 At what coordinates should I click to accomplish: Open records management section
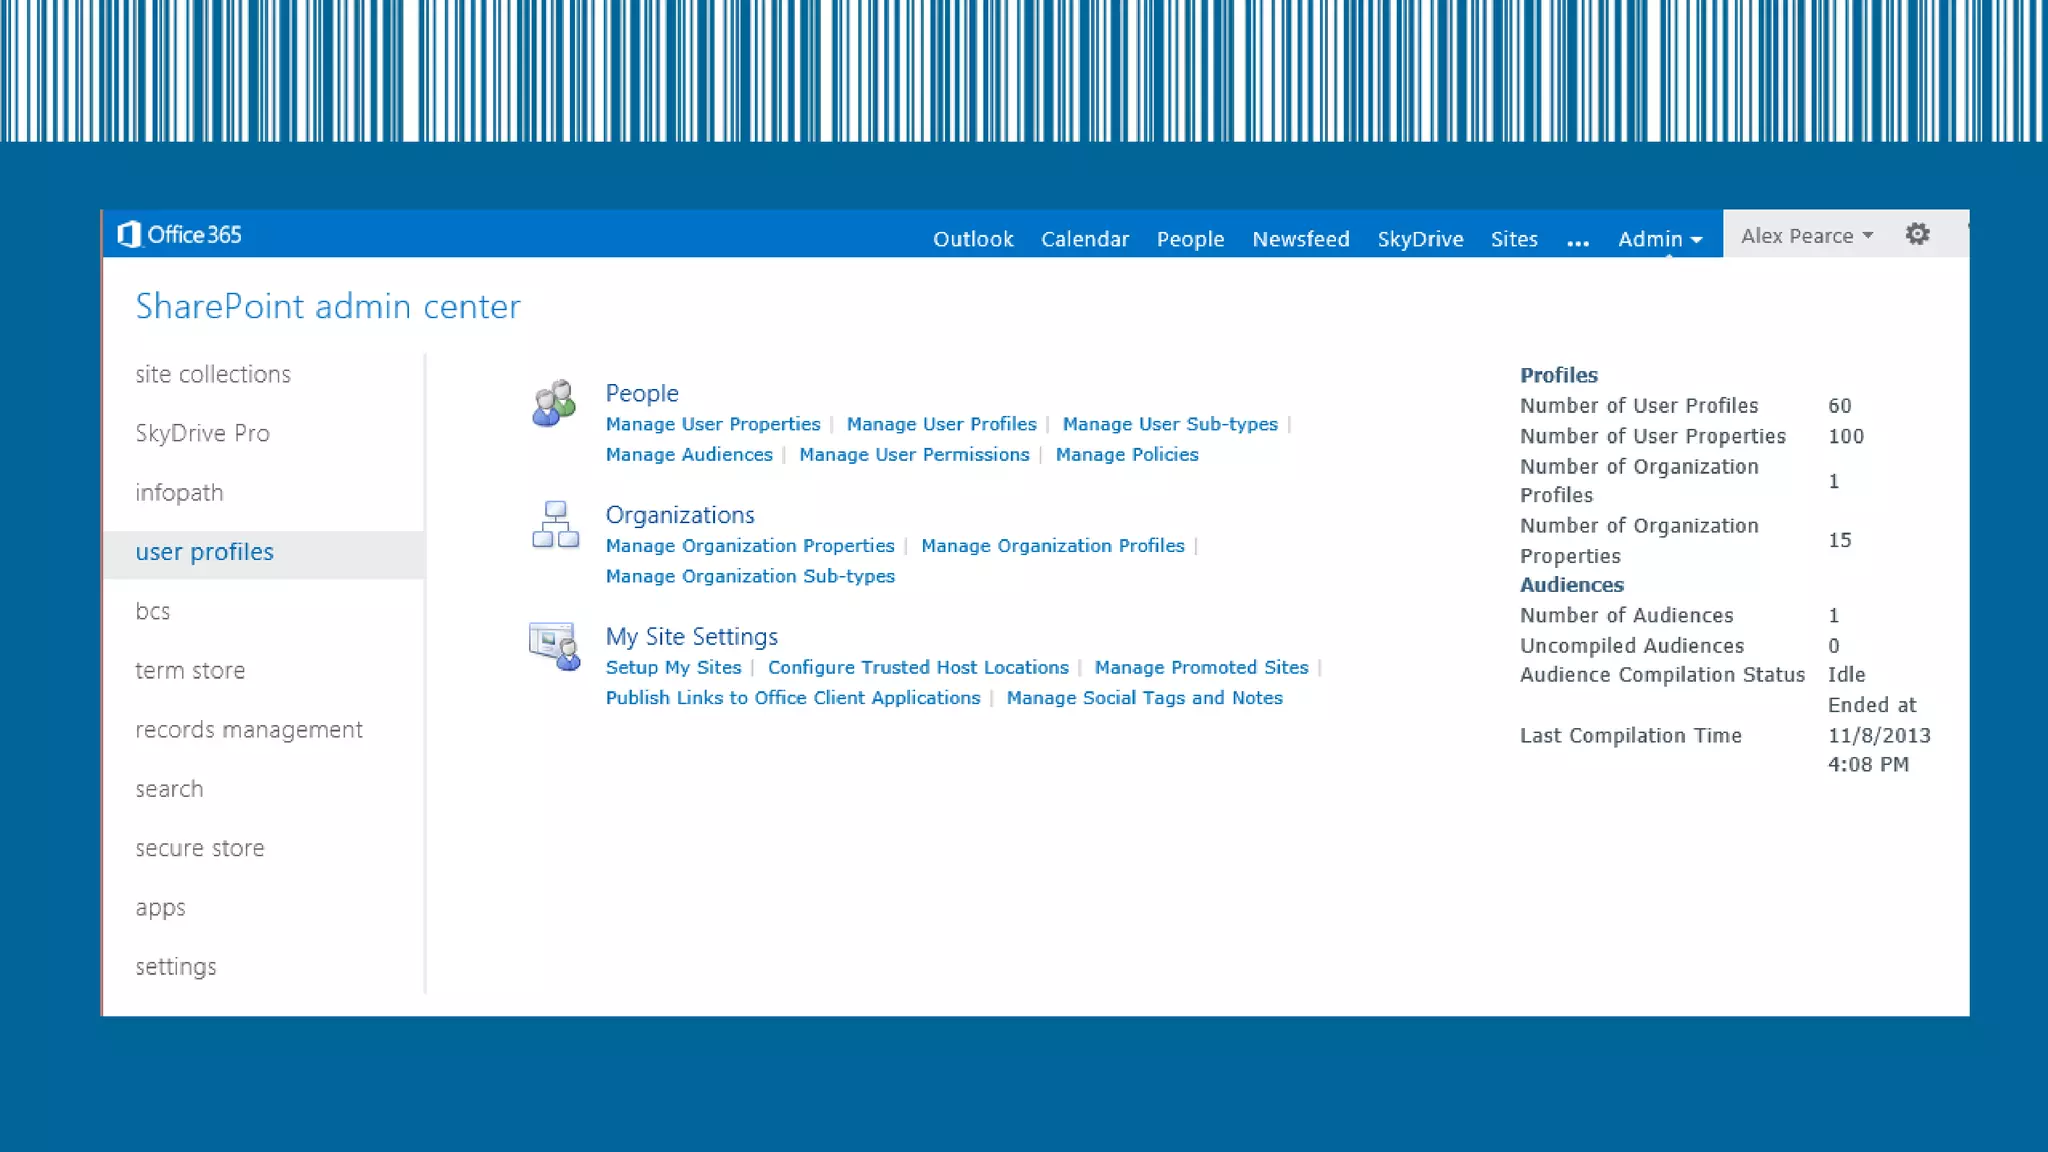point(249,730)
